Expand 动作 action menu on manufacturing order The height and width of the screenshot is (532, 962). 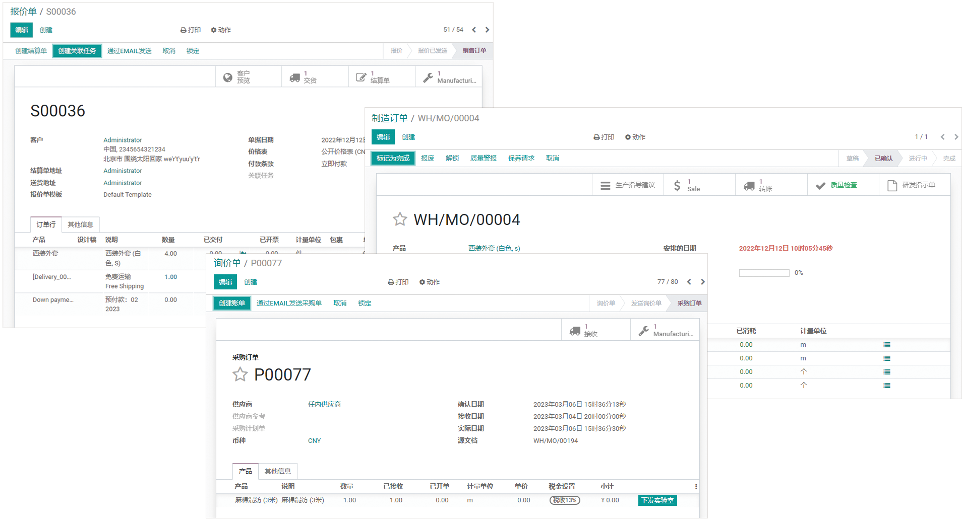pyautogui.click(x=635, y=137)
